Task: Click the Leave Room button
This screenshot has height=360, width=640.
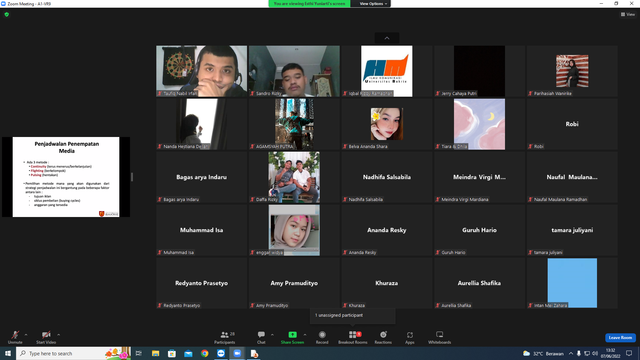Action: pyautogui.click(x=620, y=338)
